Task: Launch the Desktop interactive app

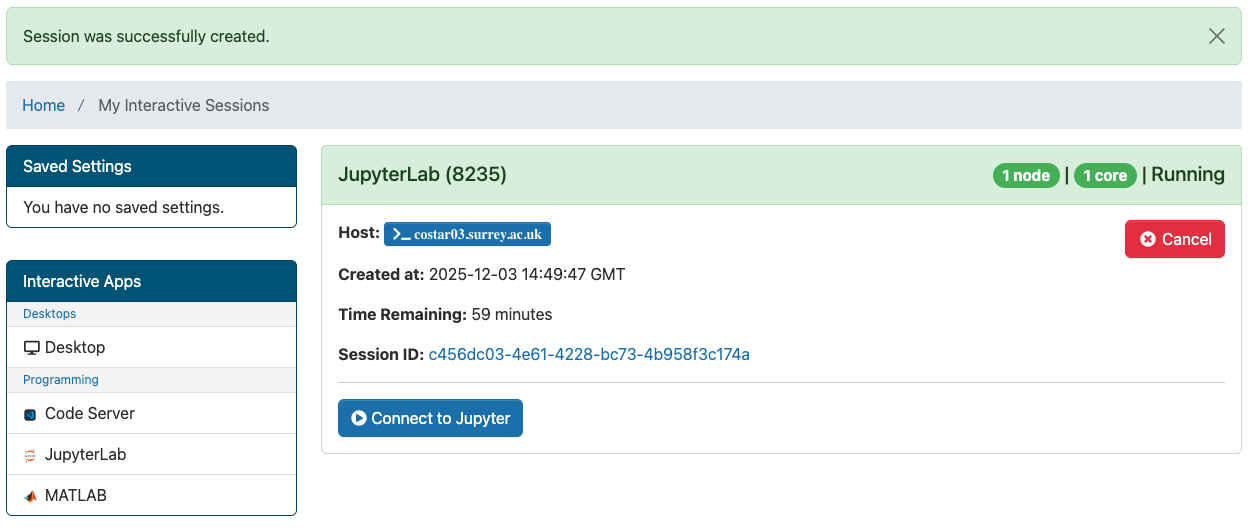Action: pos(151,347)
